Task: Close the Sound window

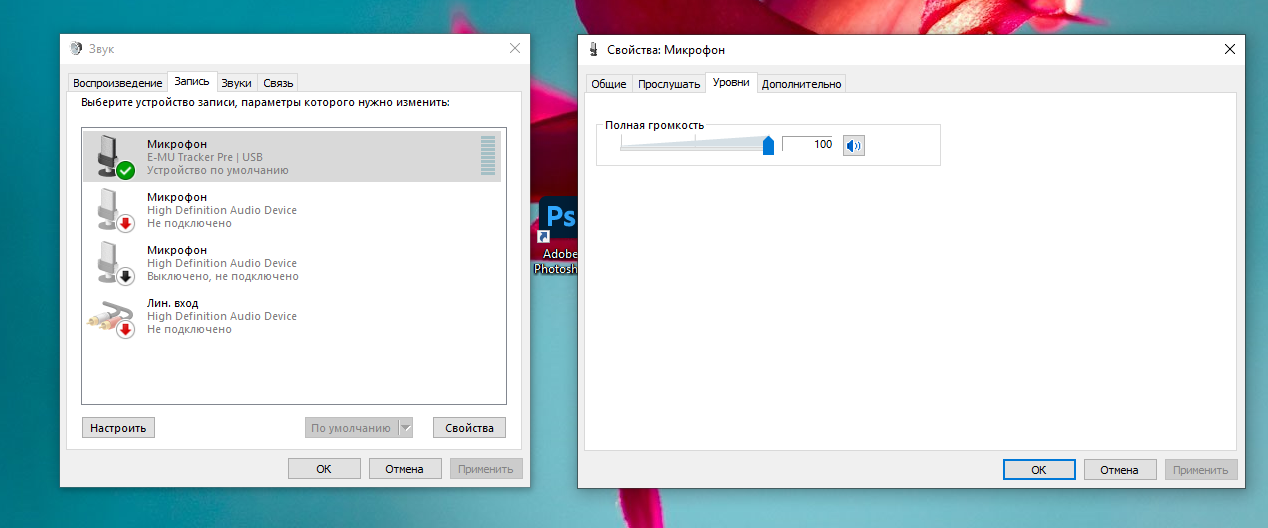Action: pyautogui.click(x=515, y=48)
